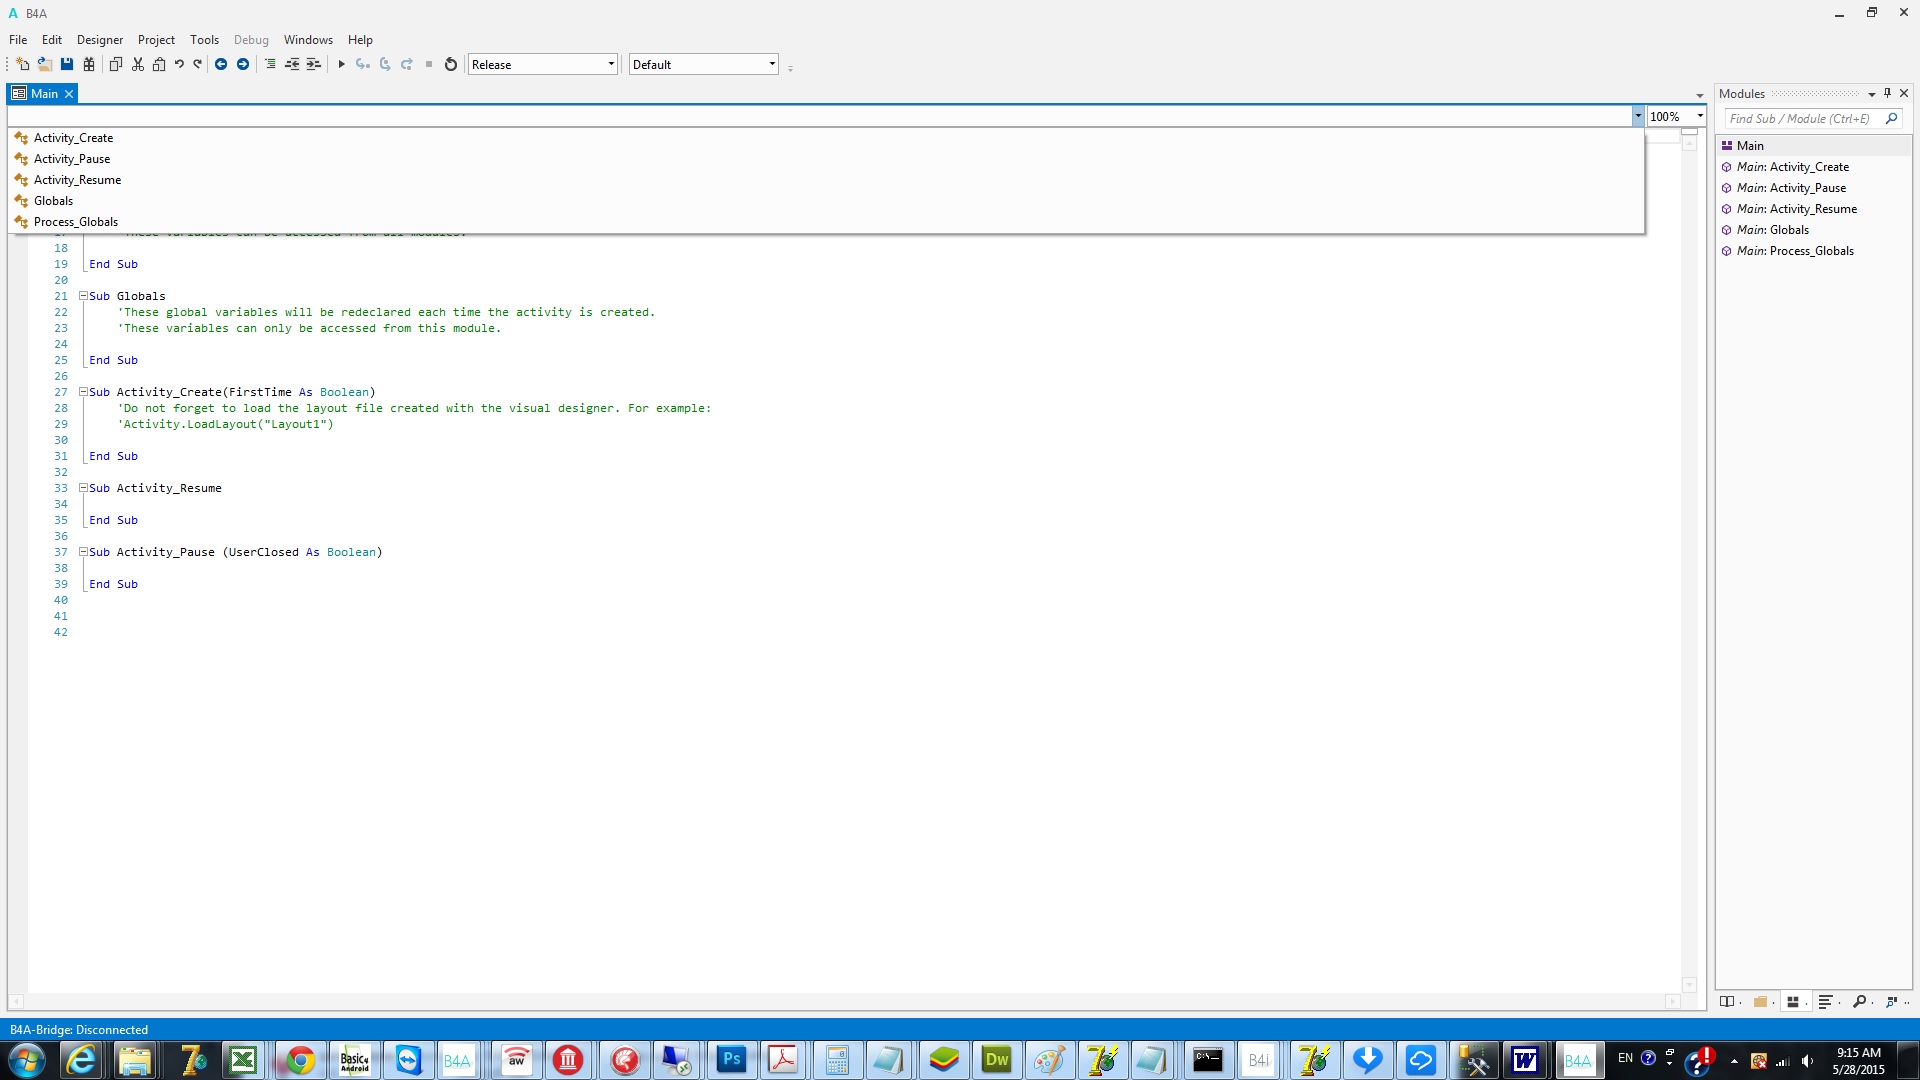Viewport: 1920px width, 1080px height.
Task: Open the Default configuration dropdown
Action: click(704, 64)
